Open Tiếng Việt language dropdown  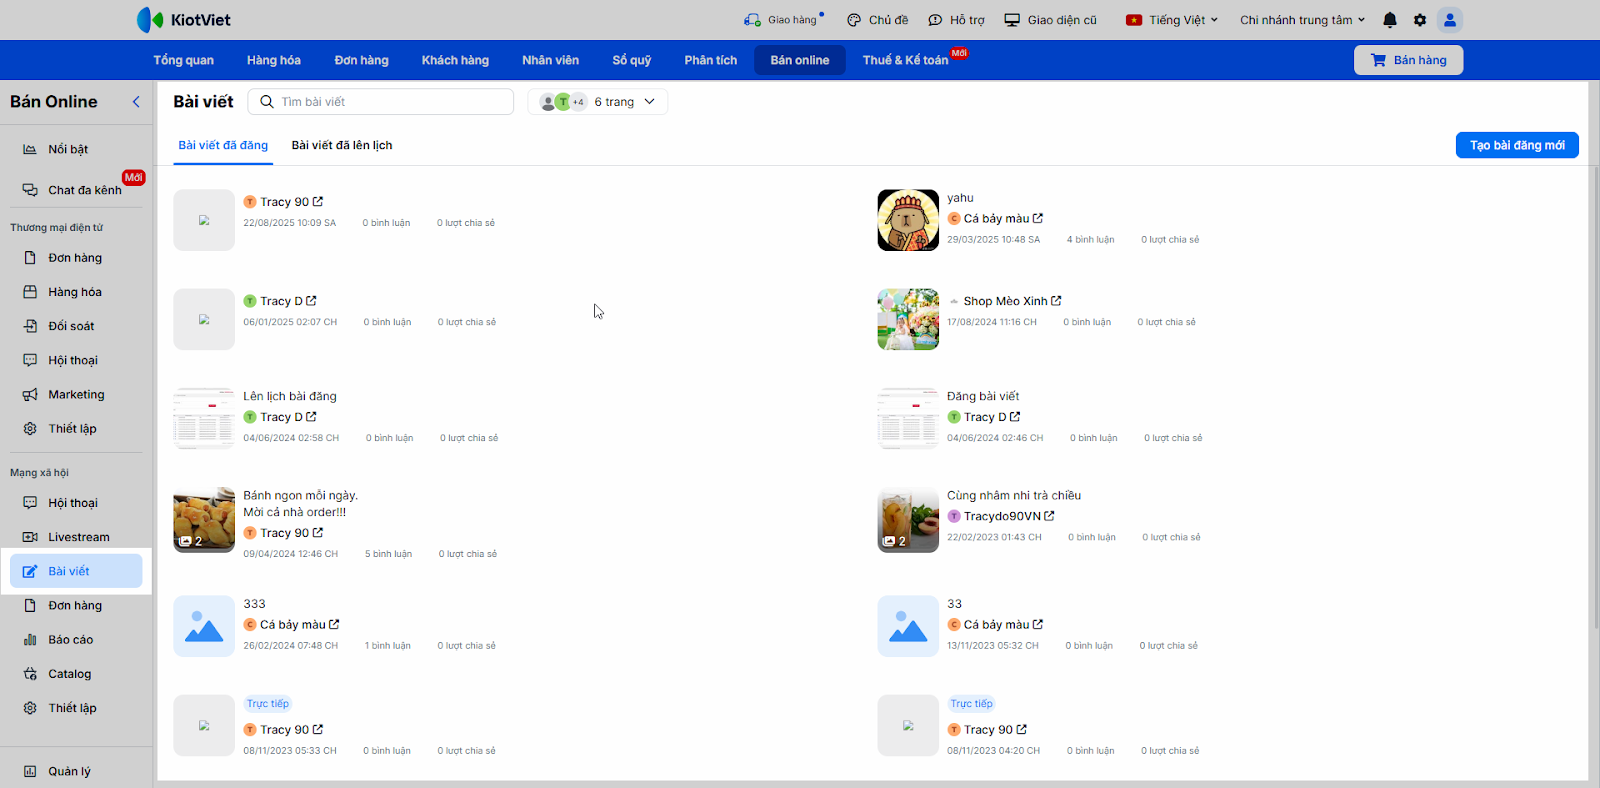1172,20
